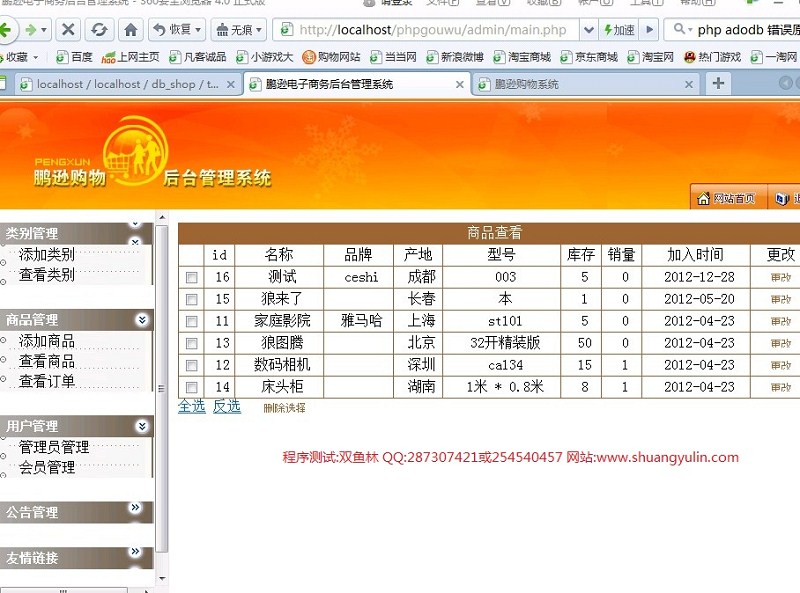This screenshot has height=593, width=800.
Task: Collapse the 用户管理 sidebar section
Action: [142, 426]
